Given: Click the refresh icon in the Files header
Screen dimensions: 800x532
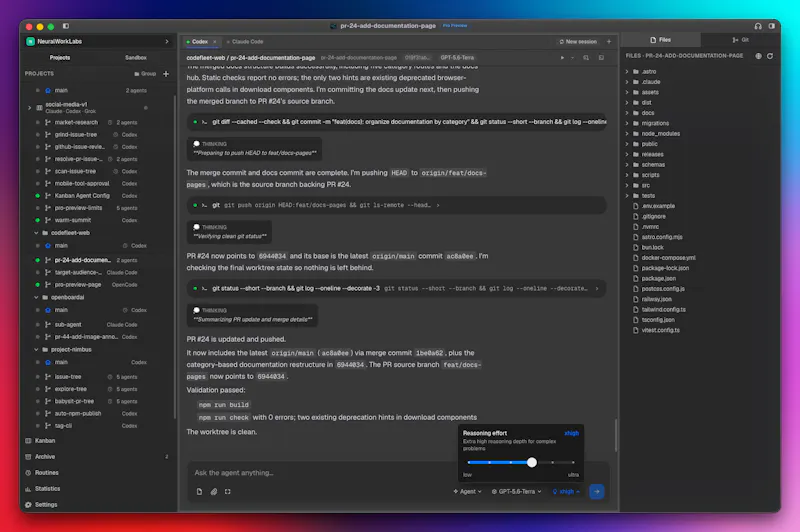Looking at the screenshot, I should tap(770, 56).
